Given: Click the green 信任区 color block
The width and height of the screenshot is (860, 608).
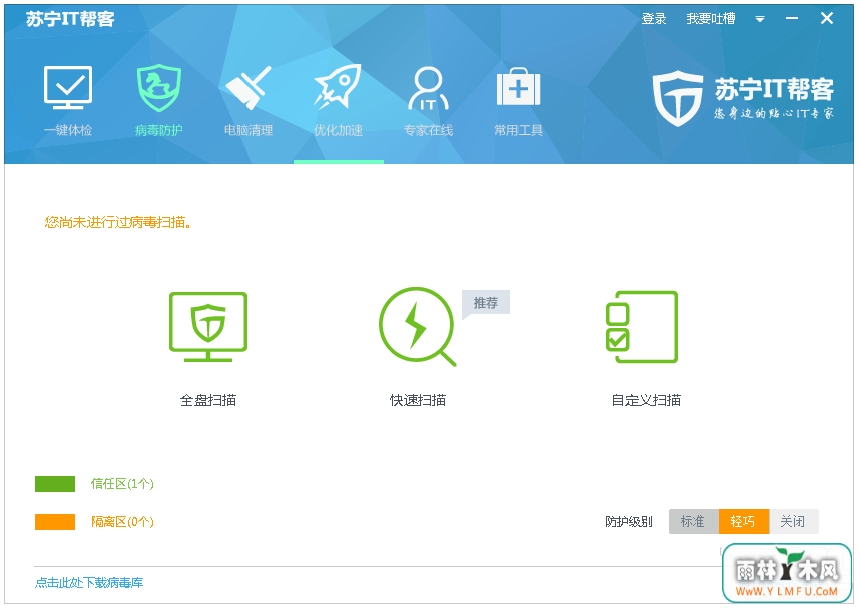Looking at the screenshot, I should (x=55, y=484).
